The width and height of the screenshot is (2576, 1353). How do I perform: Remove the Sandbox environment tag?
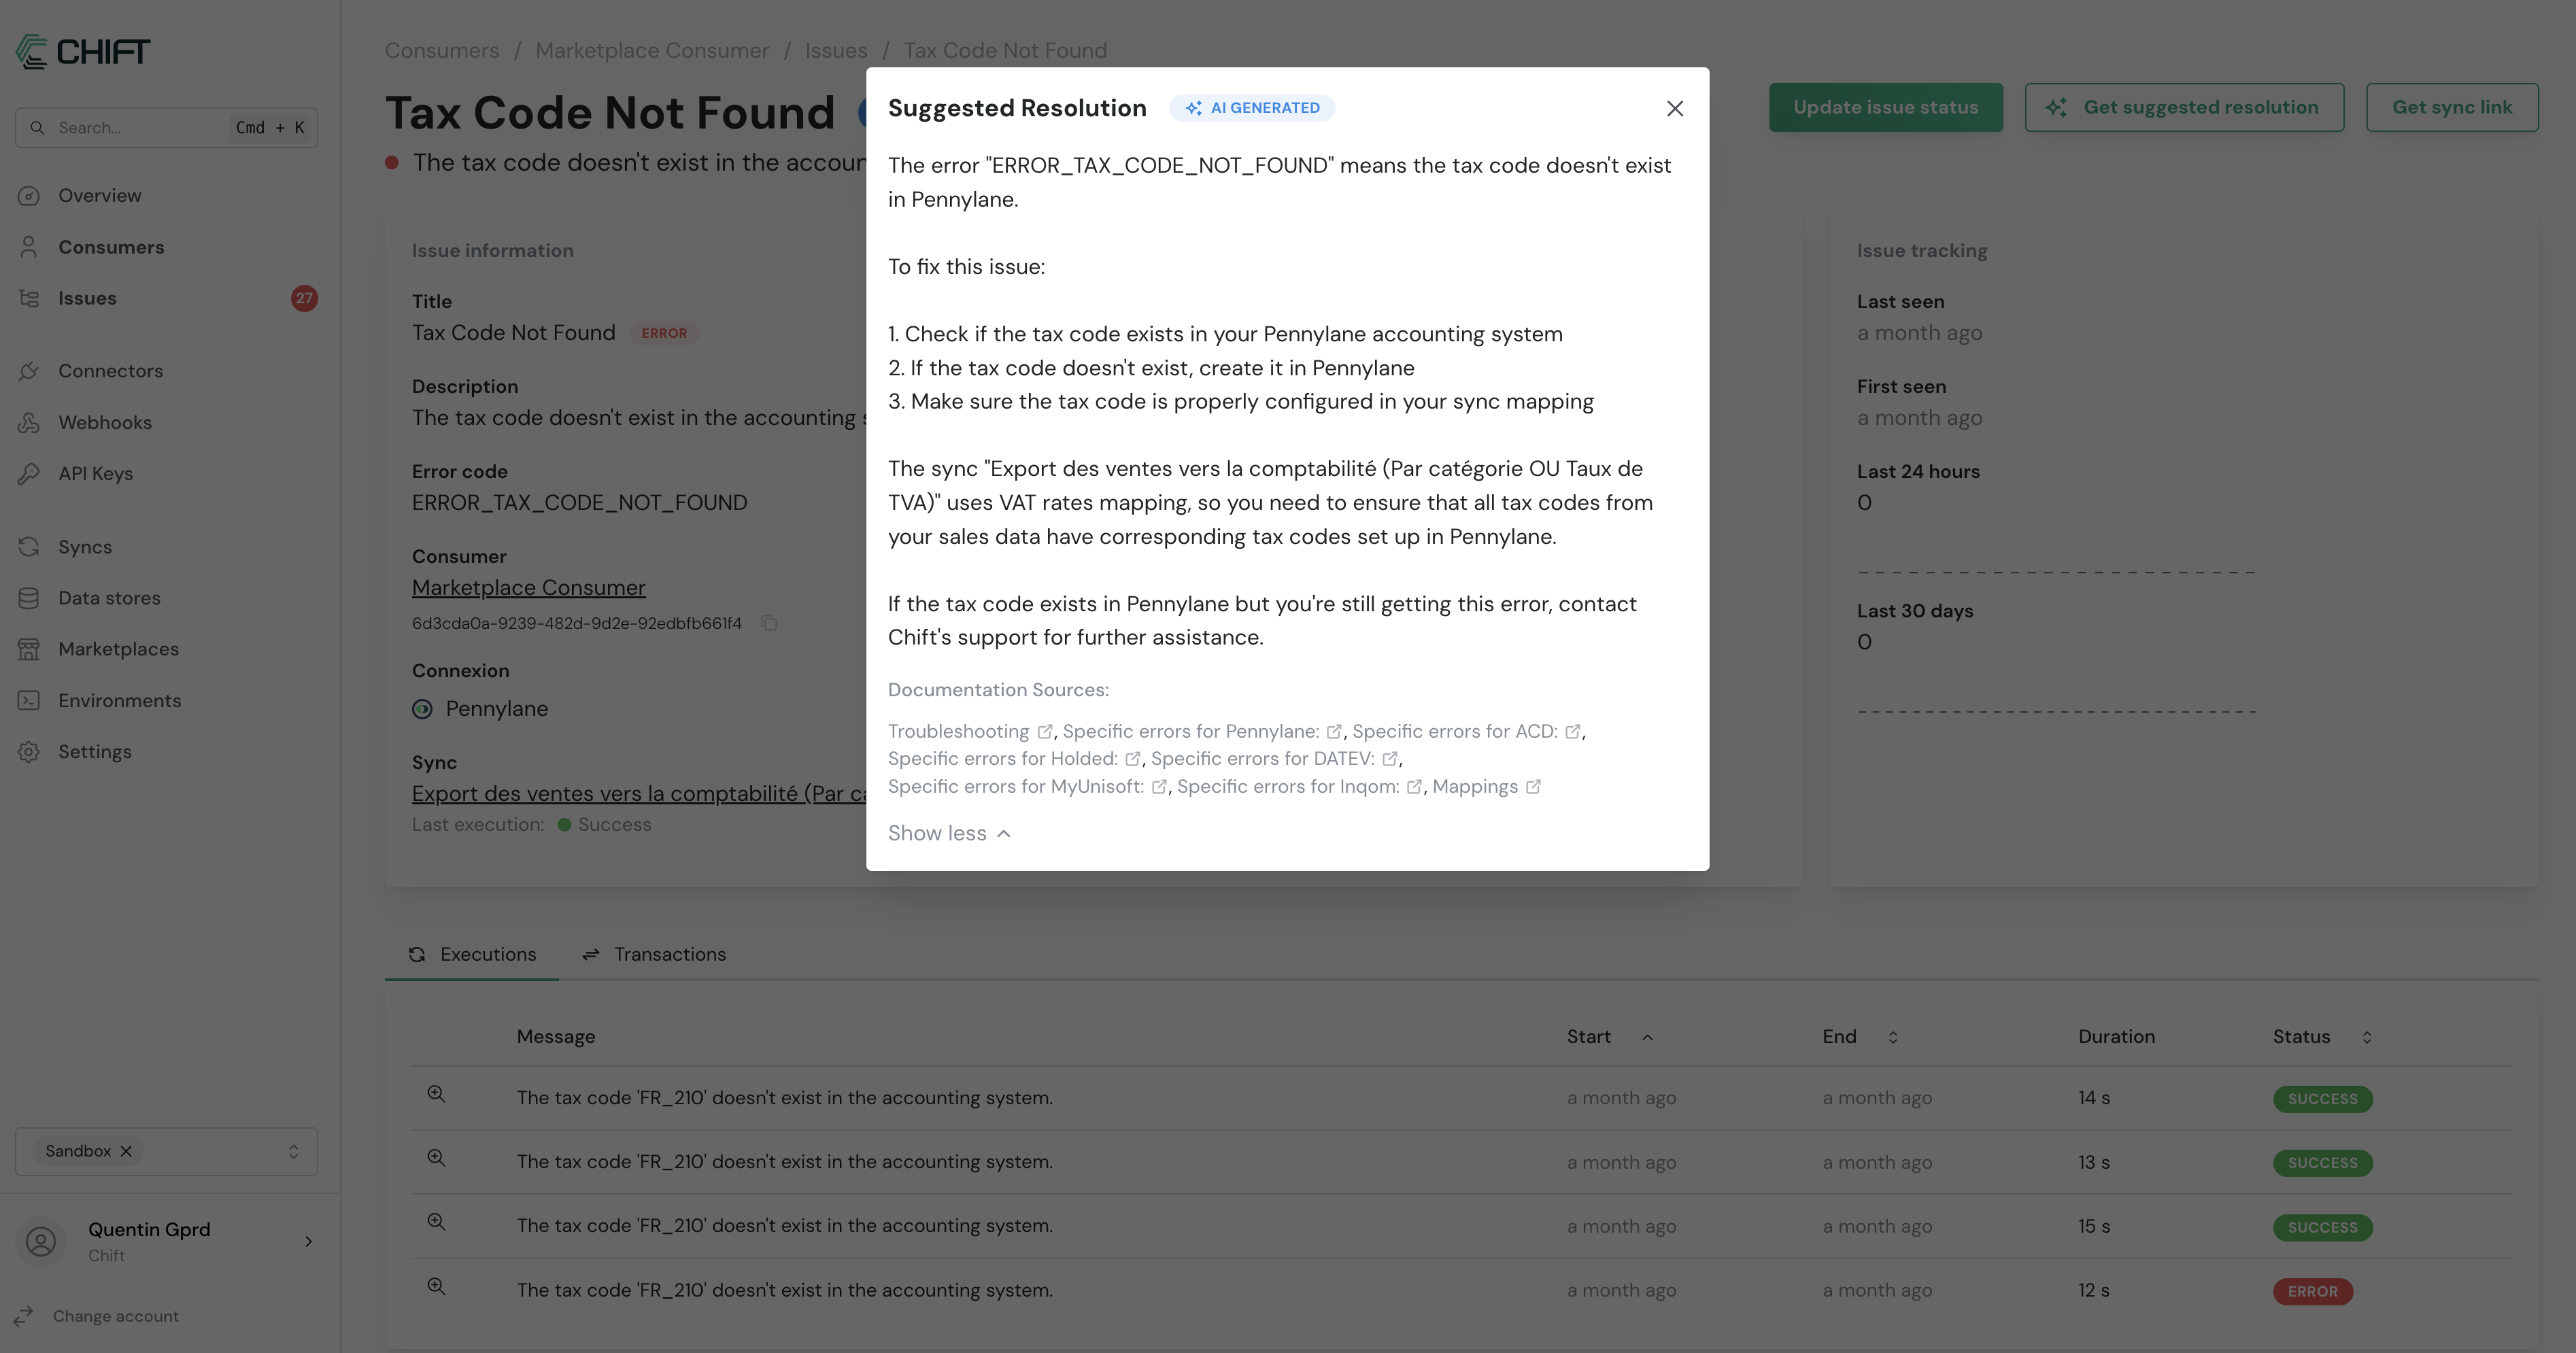pos(126,1151)
